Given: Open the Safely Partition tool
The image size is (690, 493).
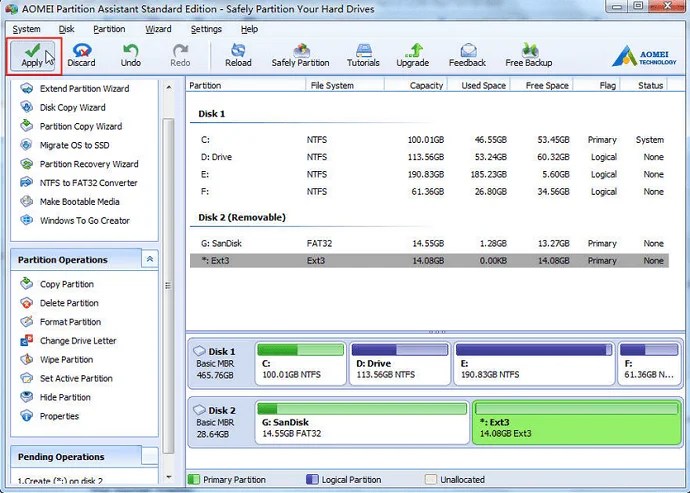Looking at the screenshot, I should point(301,56).
